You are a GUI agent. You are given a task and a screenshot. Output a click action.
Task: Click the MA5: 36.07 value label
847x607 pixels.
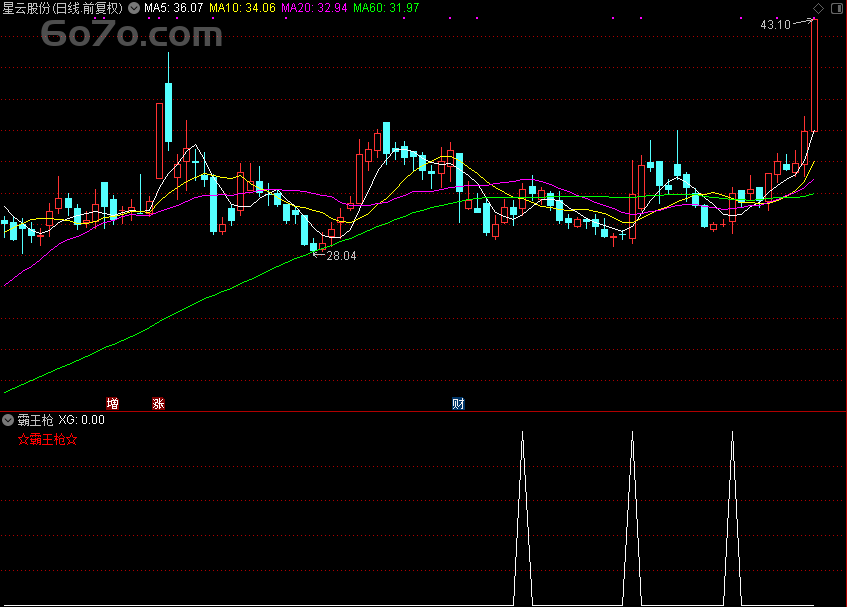pyautogui.click(x=173, y=8)
